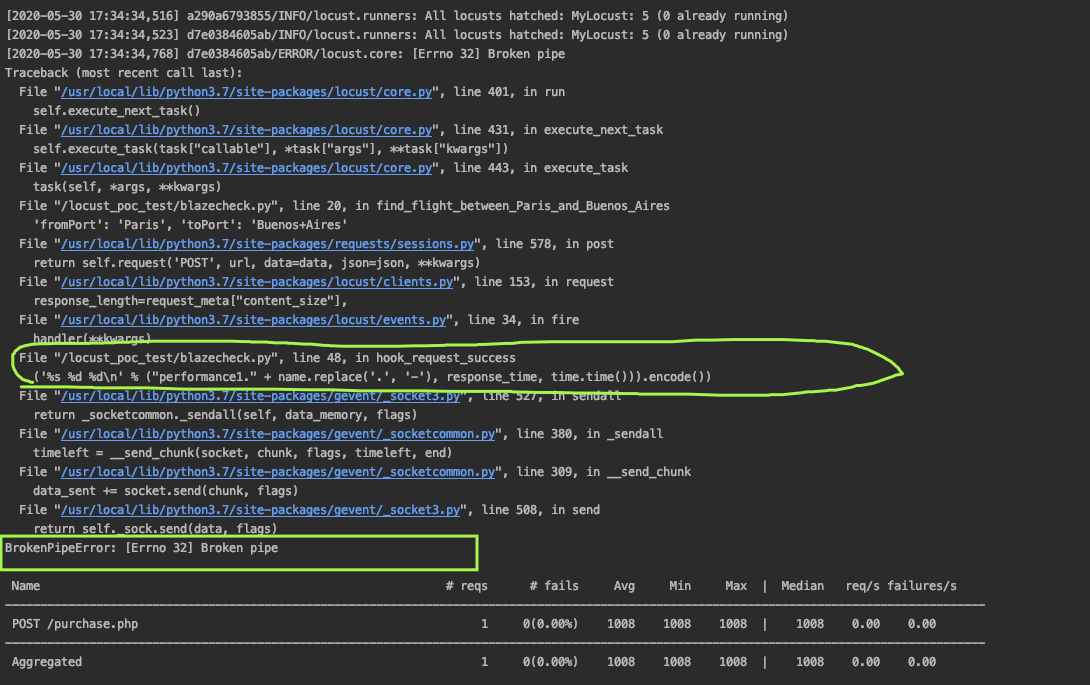Click the a290a6793855 locusts hatched log line
This screenshot has height=685, width=1090.
pyautogui.click(x=397, y=16)
